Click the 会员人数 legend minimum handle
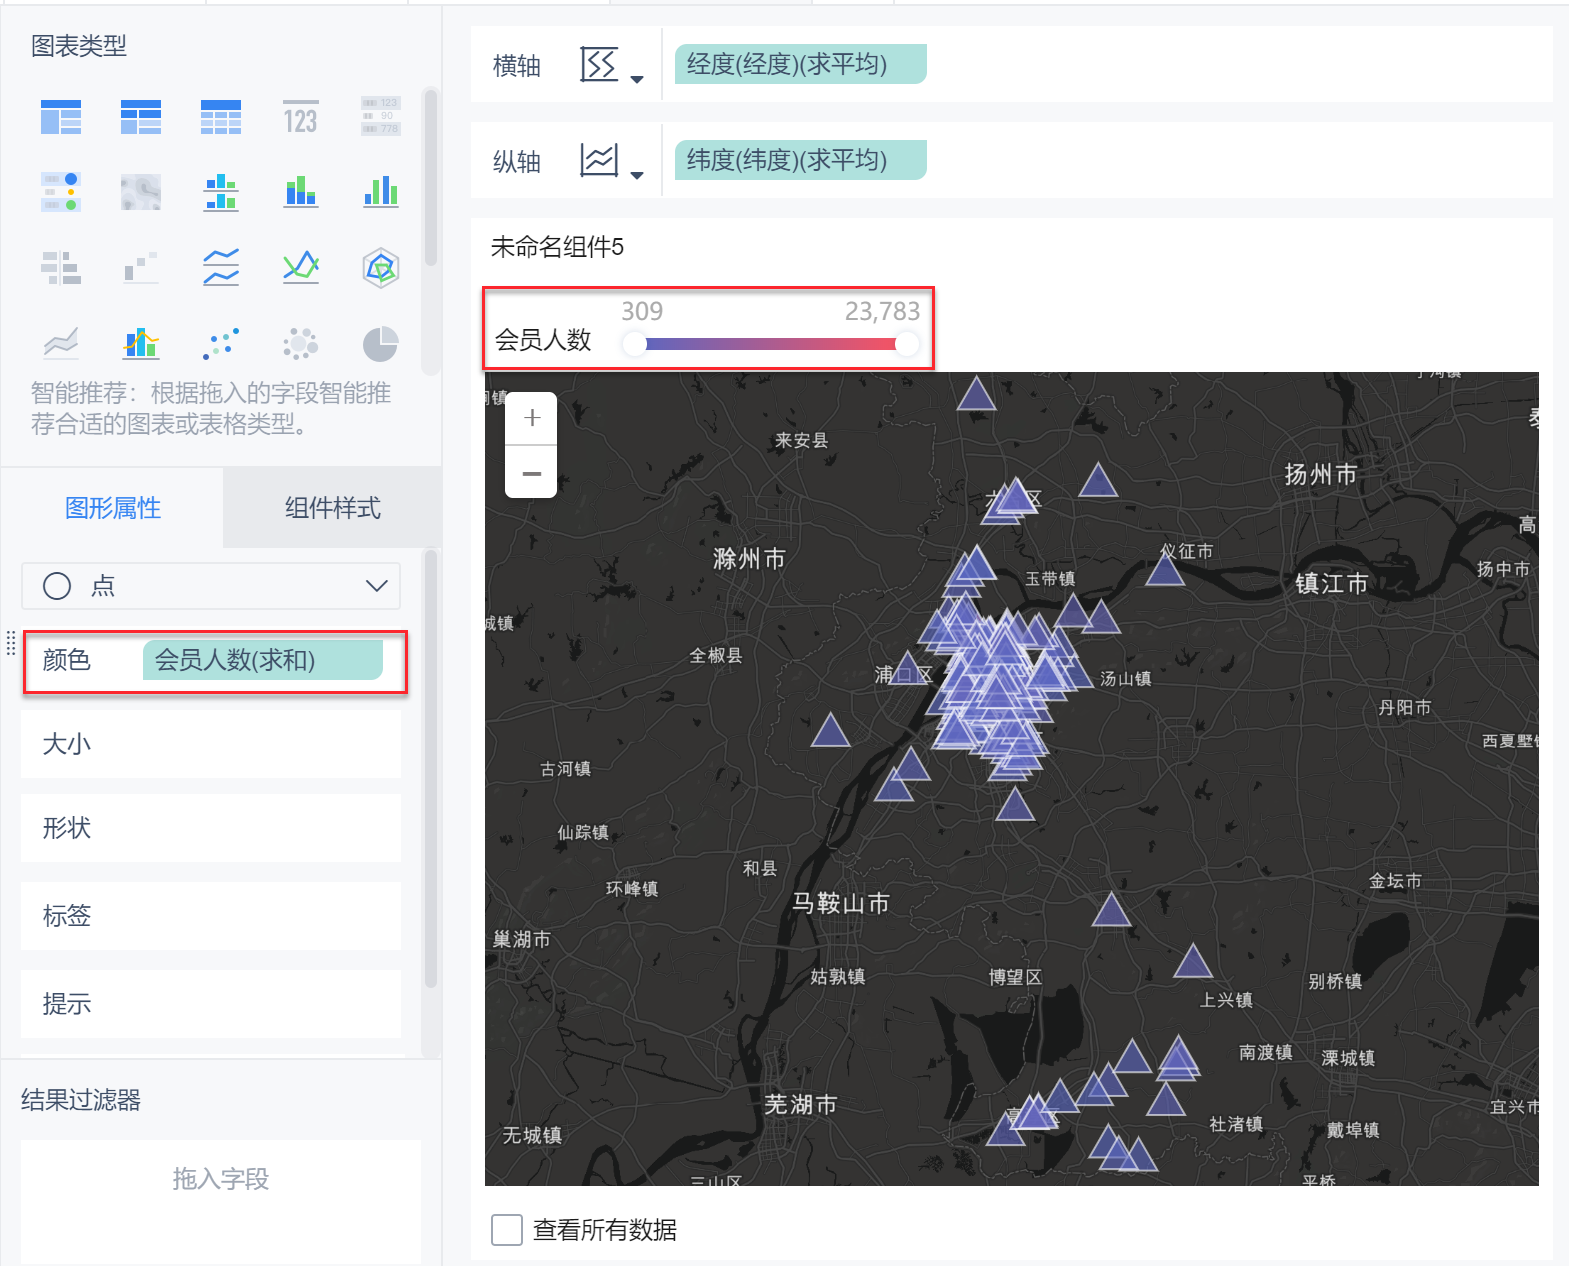Image resolution: width=1569 pixels, height=1266 pixels. pos(634,344)
